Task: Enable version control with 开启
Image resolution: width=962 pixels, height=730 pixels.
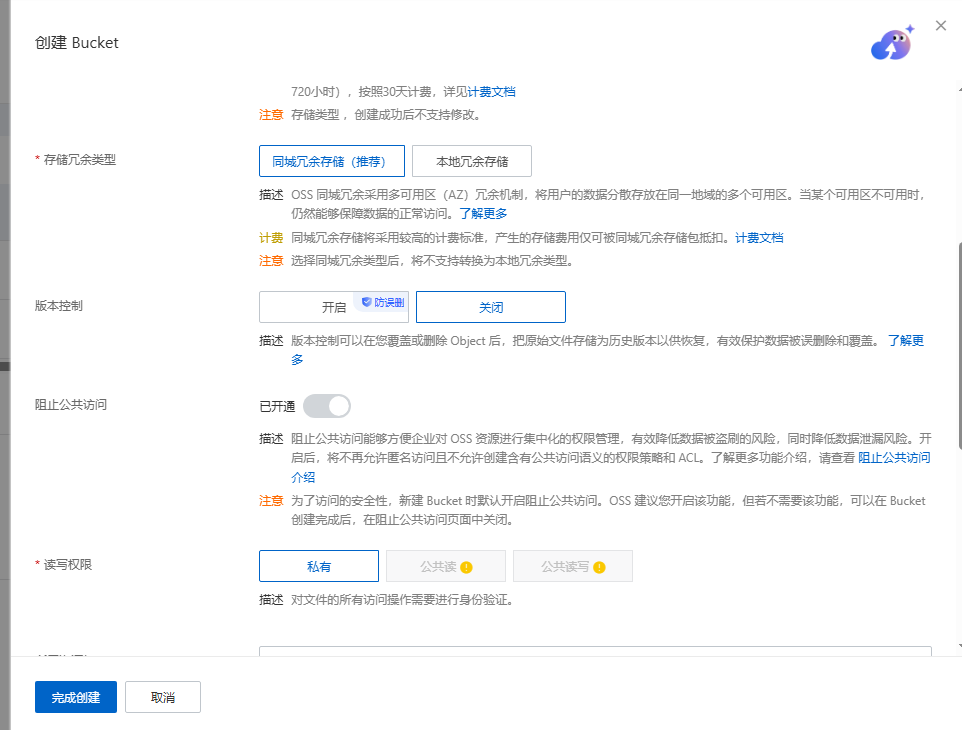Action: [x=334, y=307]
